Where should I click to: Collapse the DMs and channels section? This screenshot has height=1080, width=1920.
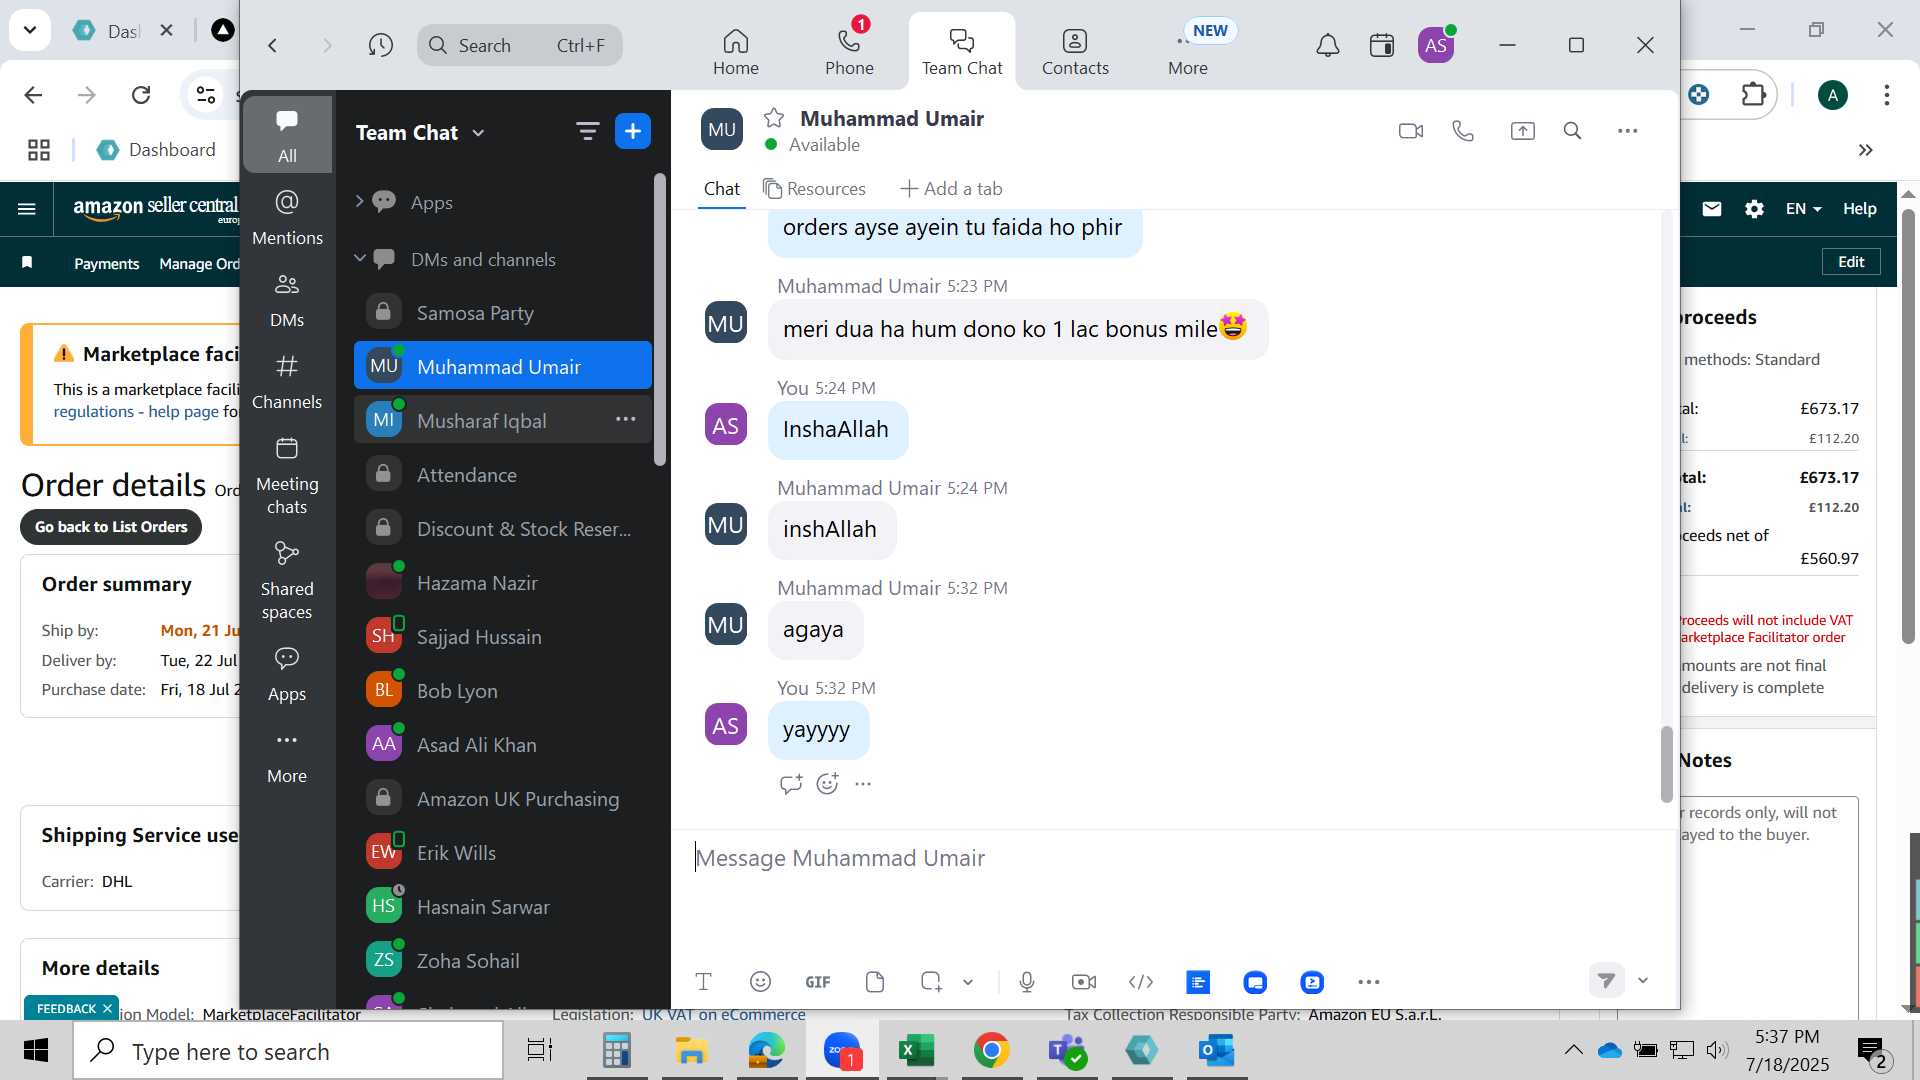tap(359, 259)
